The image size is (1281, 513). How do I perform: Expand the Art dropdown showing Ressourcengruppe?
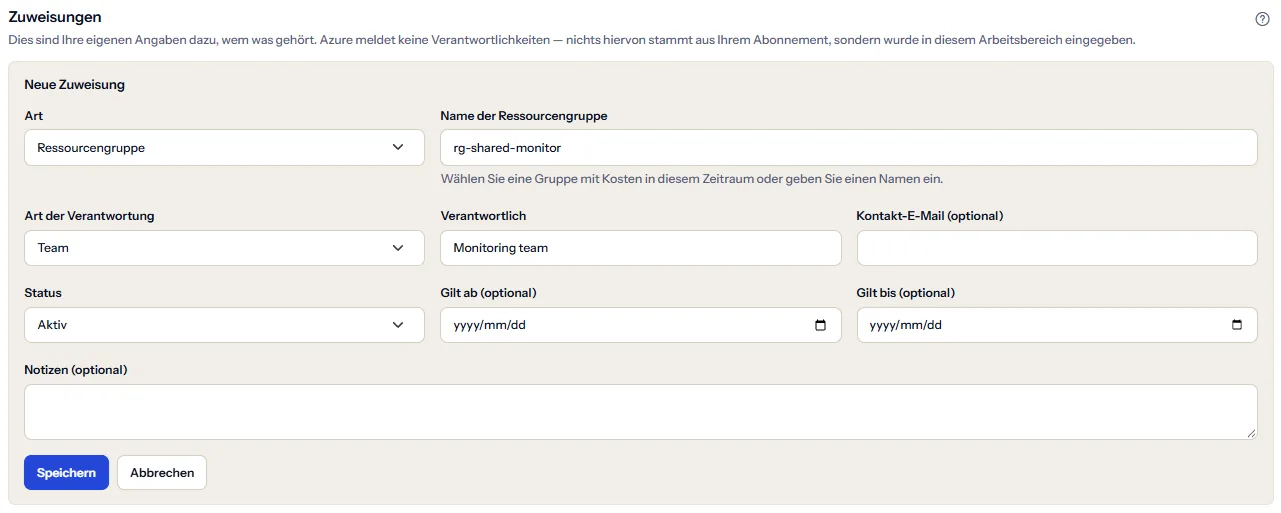pyautogui.click(x=224, y=147)
